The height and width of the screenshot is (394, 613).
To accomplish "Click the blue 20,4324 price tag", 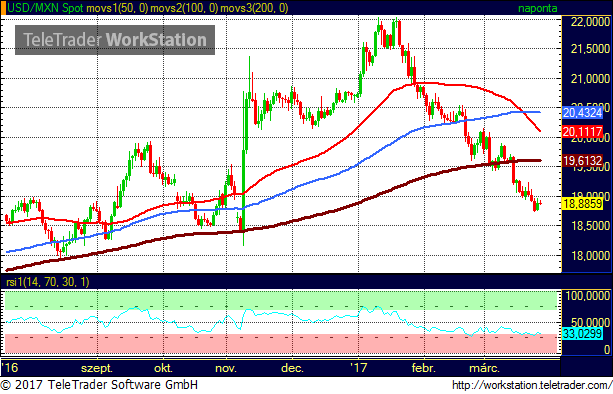I will pos(583,113).
